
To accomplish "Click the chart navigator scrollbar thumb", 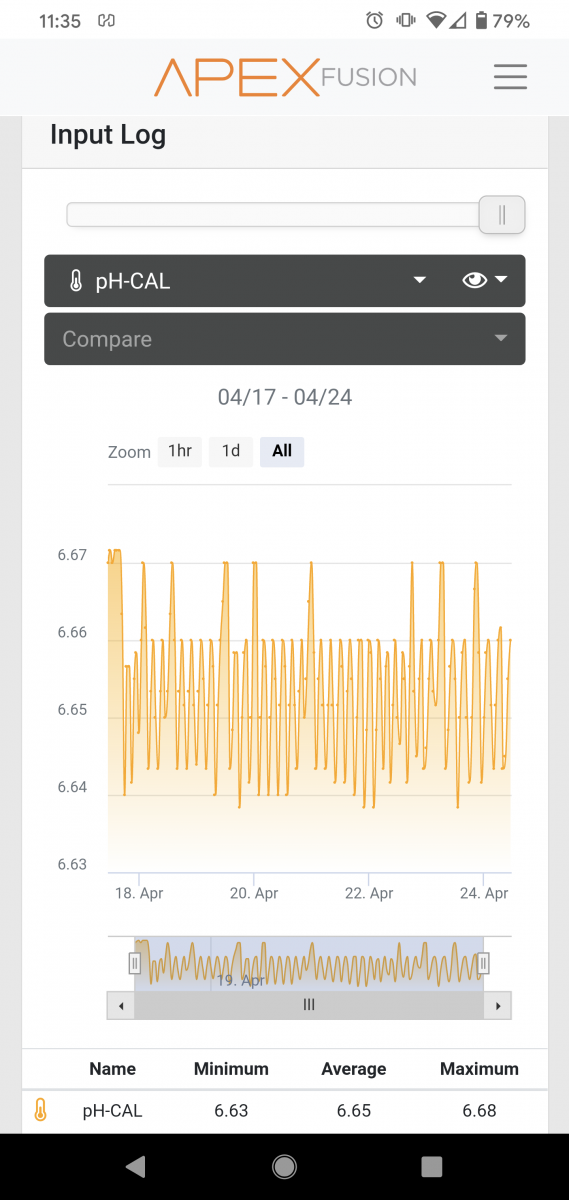I will (309, 1005).
